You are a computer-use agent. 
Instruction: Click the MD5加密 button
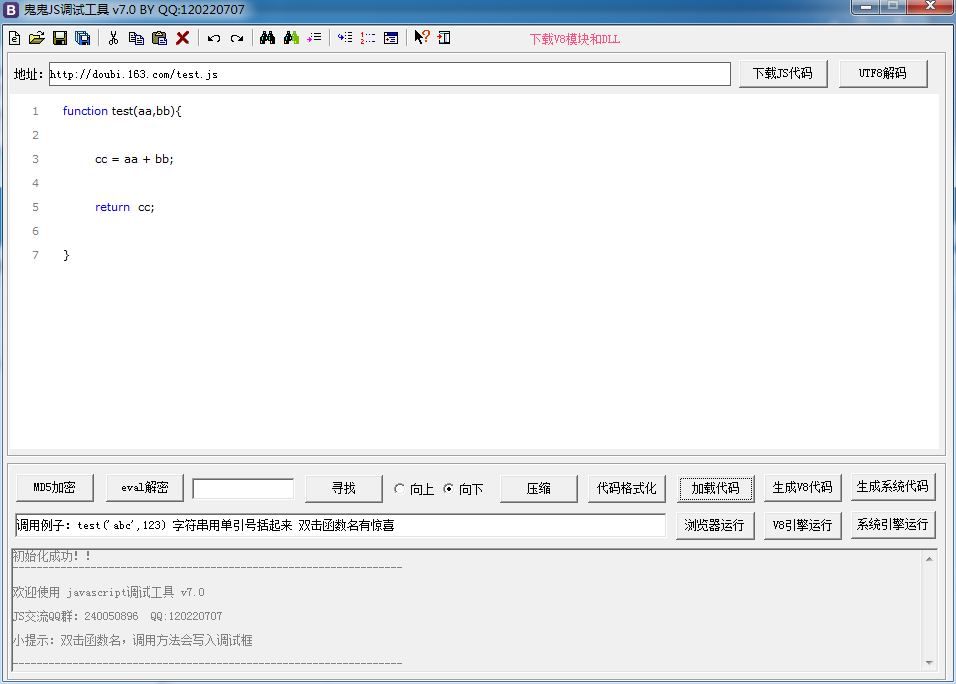click(55, 488)
